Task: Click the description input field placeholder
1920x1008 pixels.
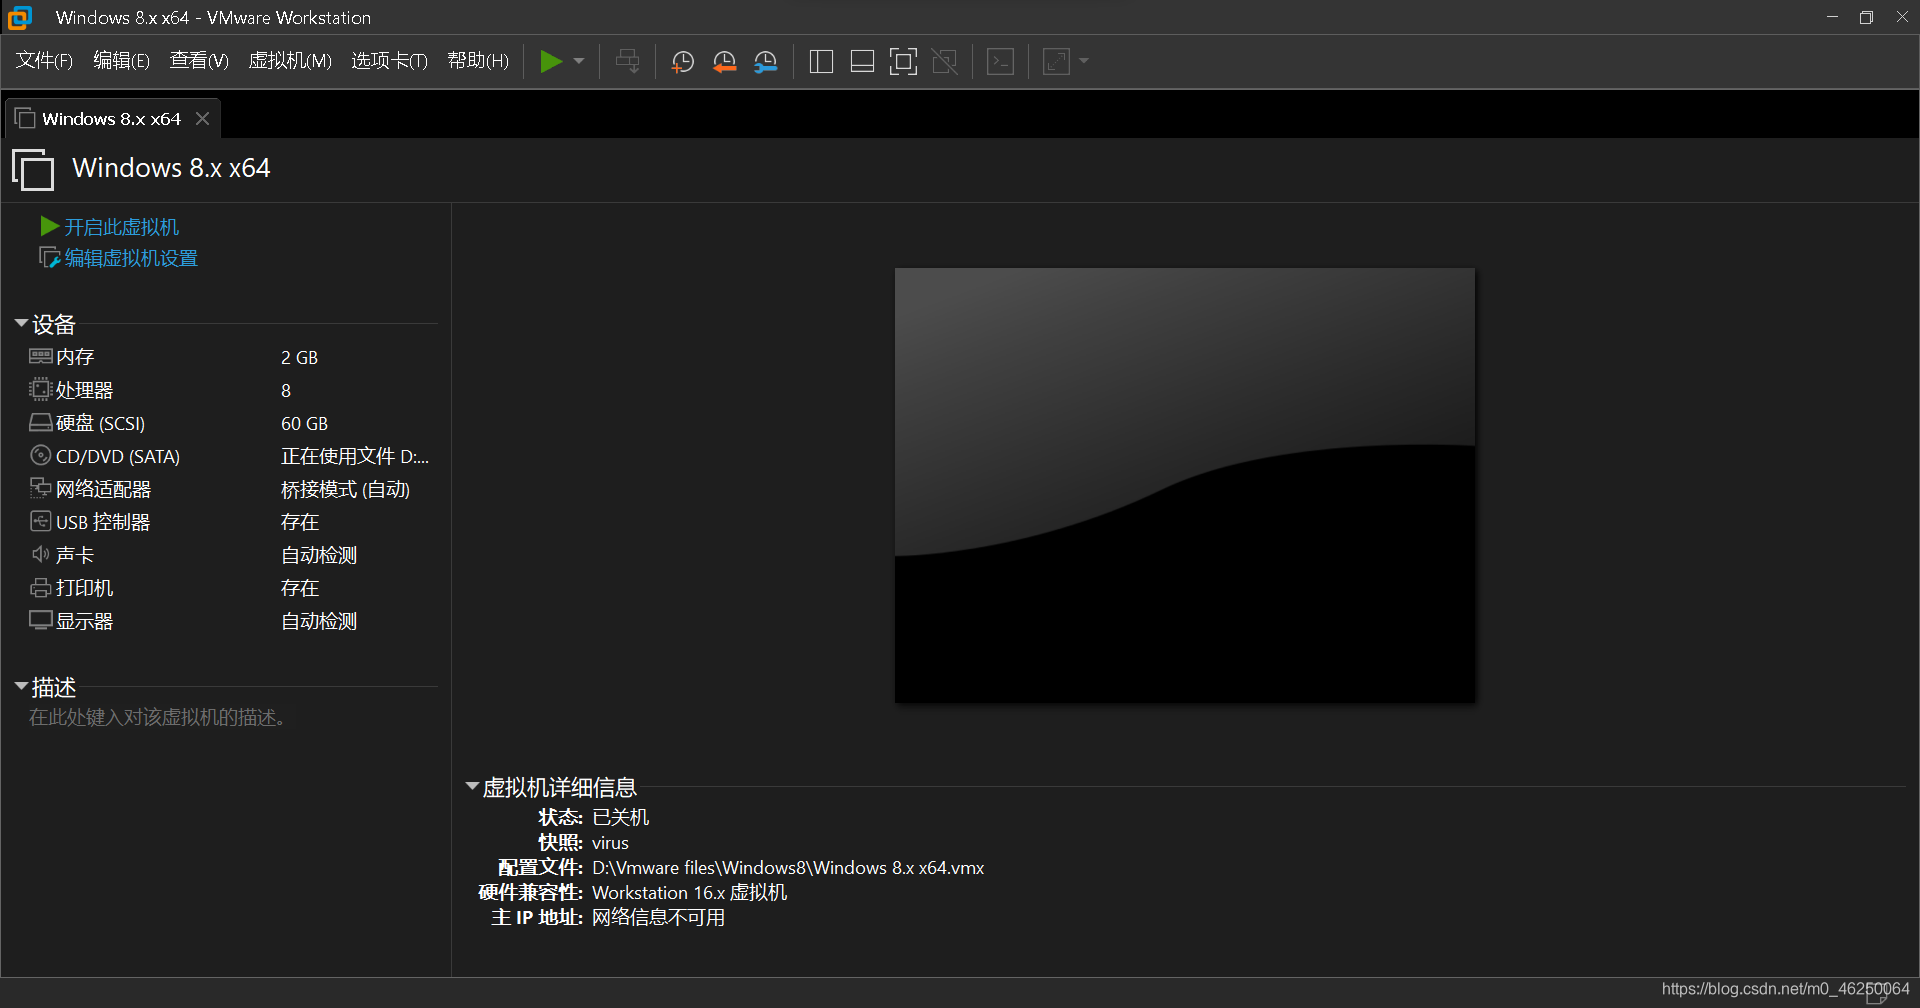Action: click(x=157, y=717)
